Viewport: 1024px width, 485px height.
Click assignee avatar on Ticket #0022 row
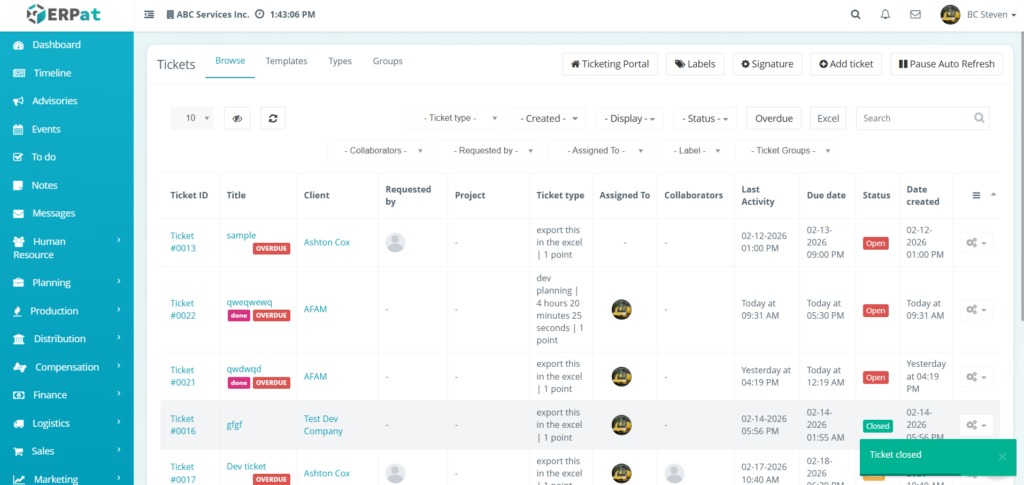[621, 310]
